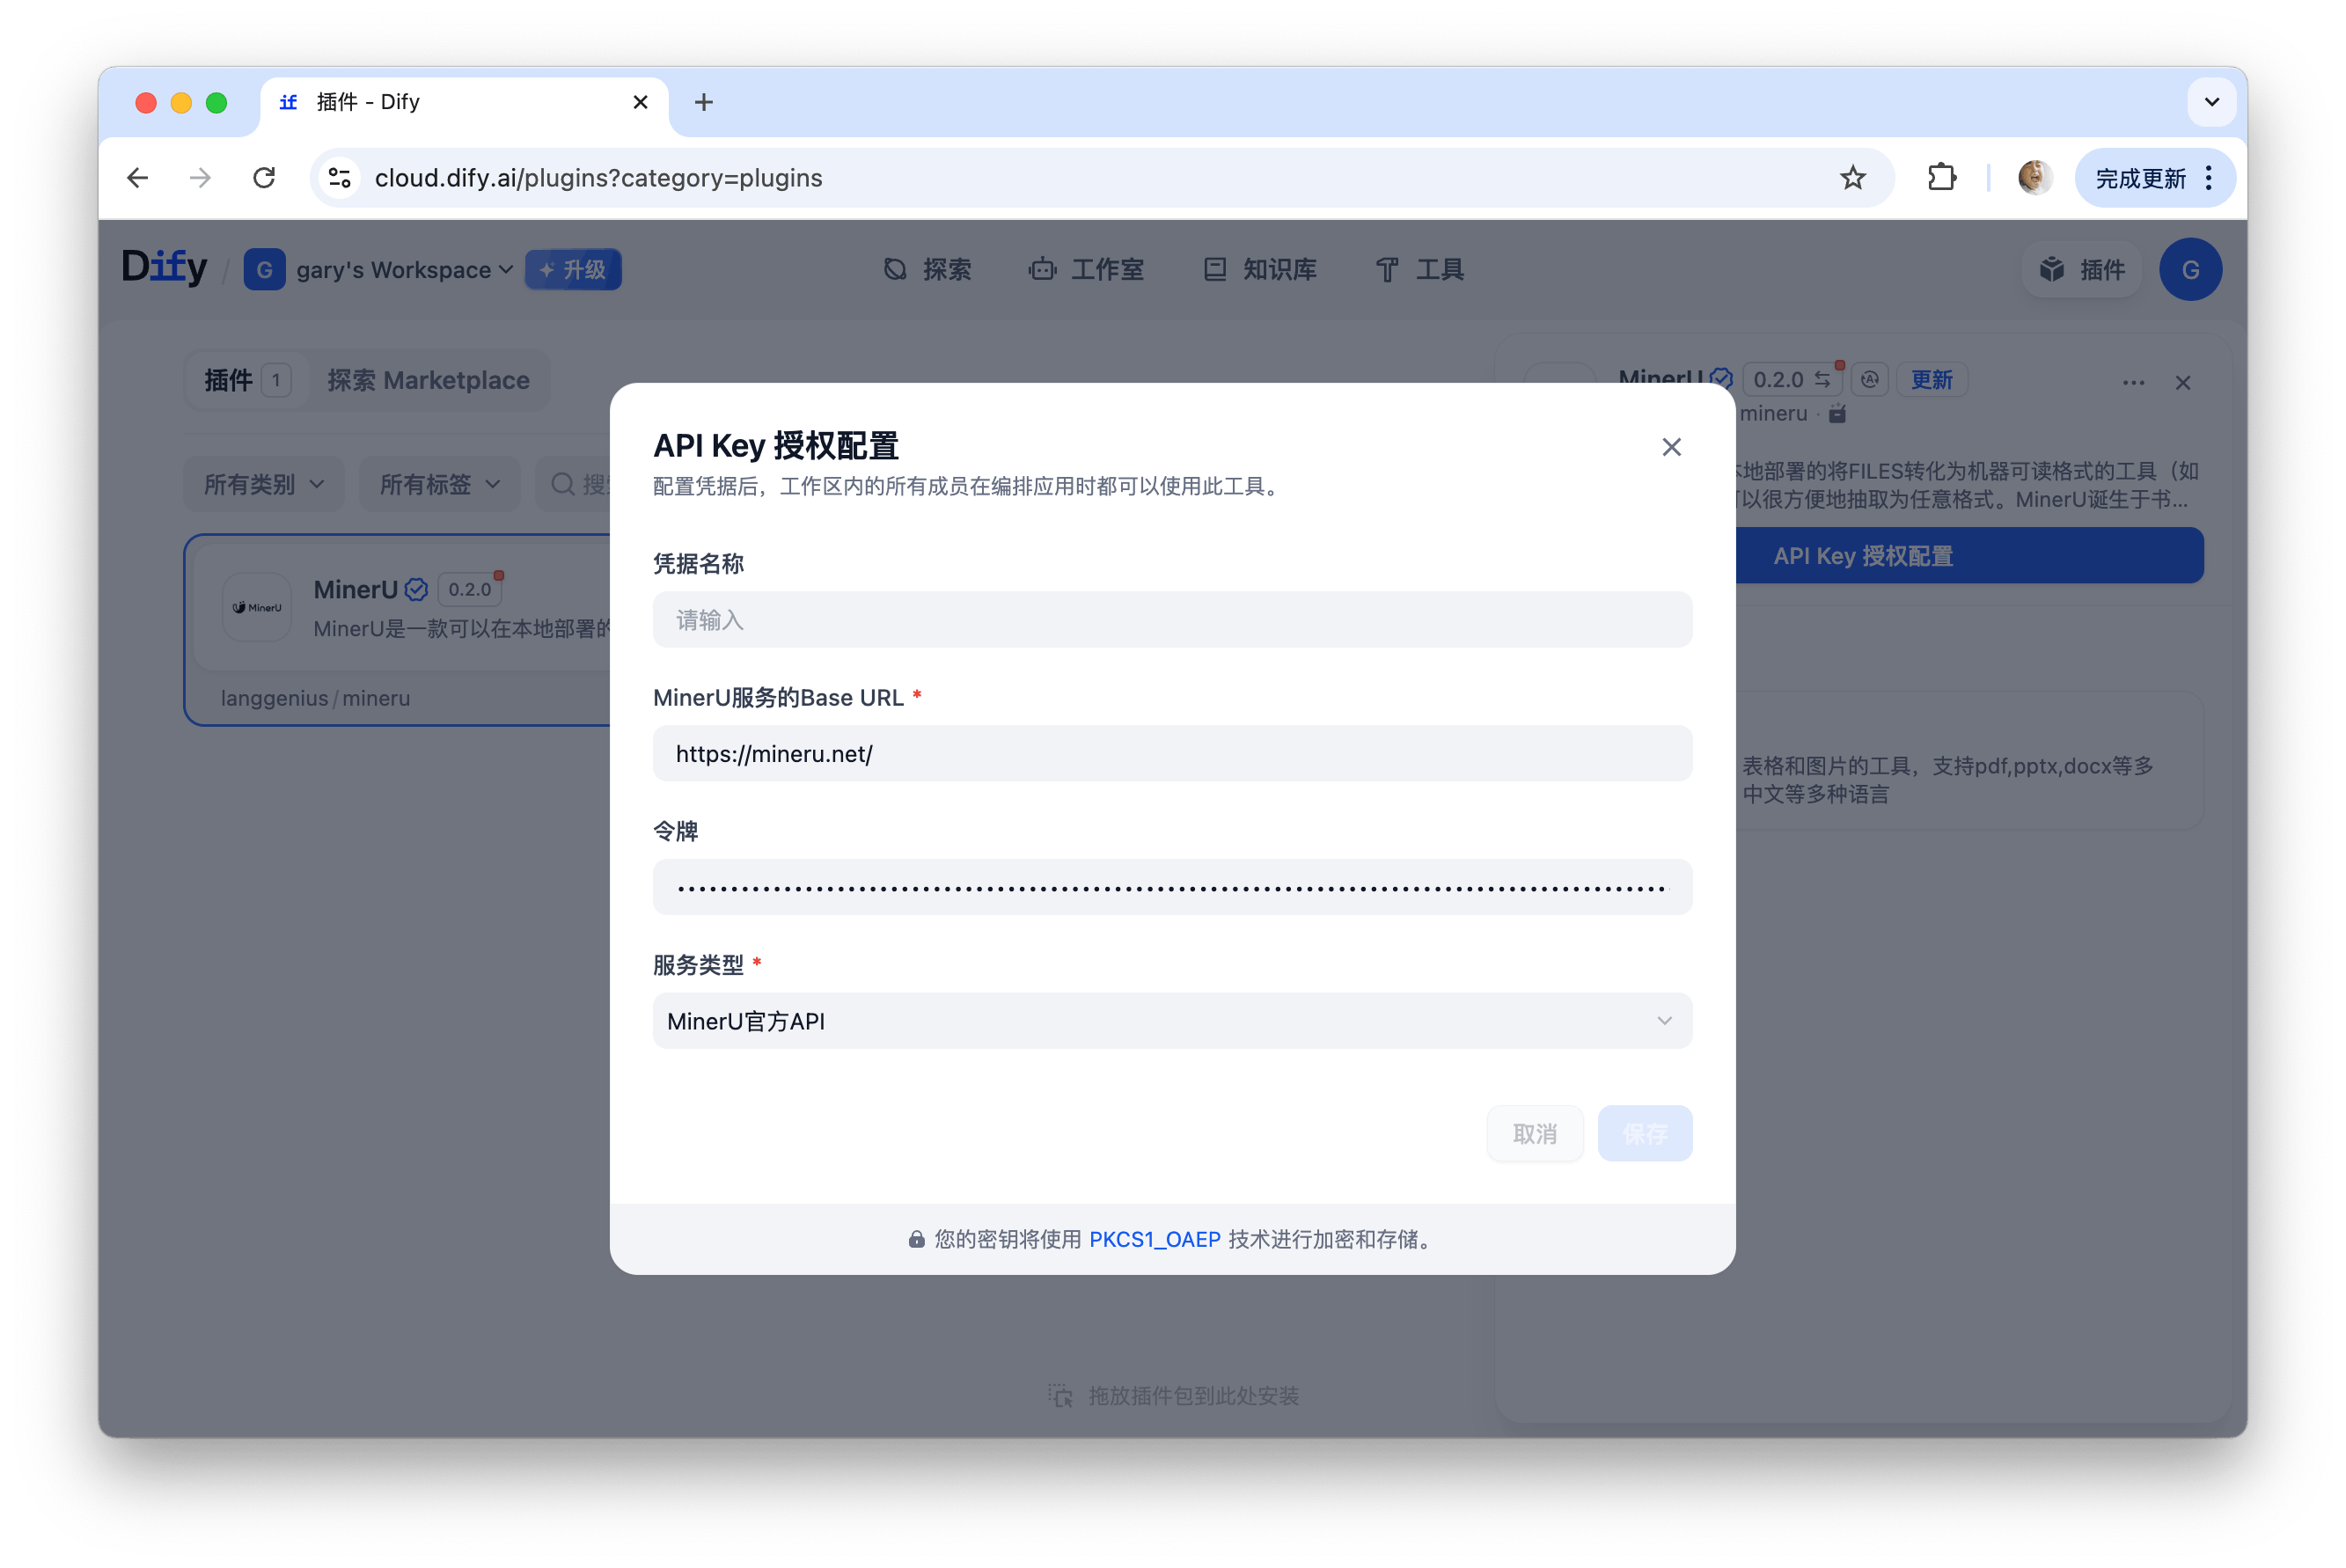Open the service type dropdown
Image resolution: width=2346 pixels, height=1568 pixels.
[1171, 1021]
